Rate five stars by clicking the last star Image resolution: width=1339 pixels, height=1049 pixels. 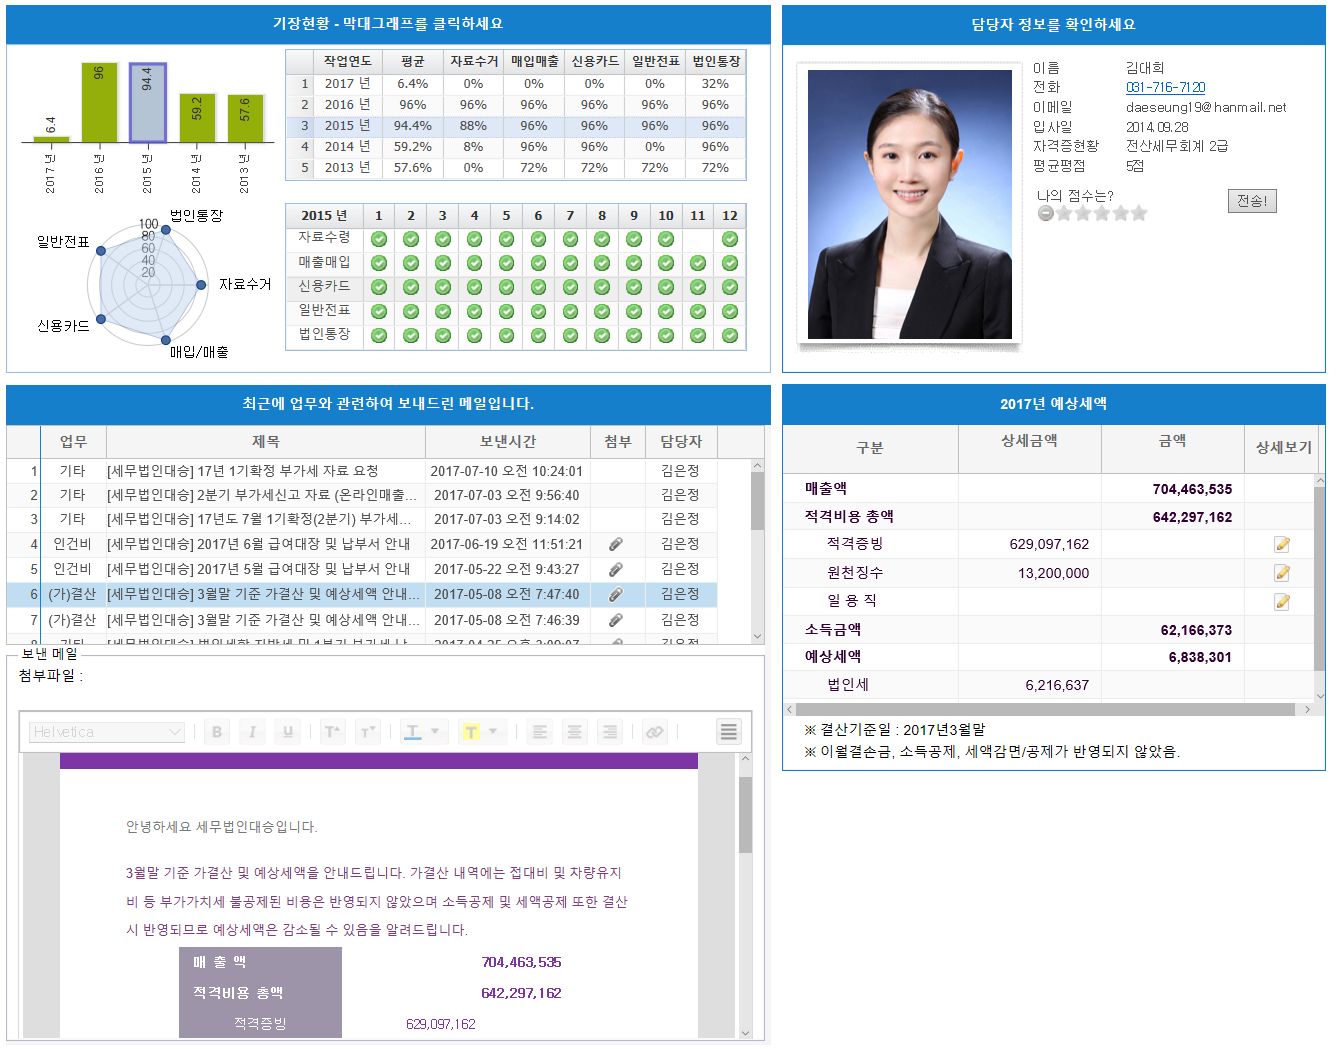click(1139, 213)
